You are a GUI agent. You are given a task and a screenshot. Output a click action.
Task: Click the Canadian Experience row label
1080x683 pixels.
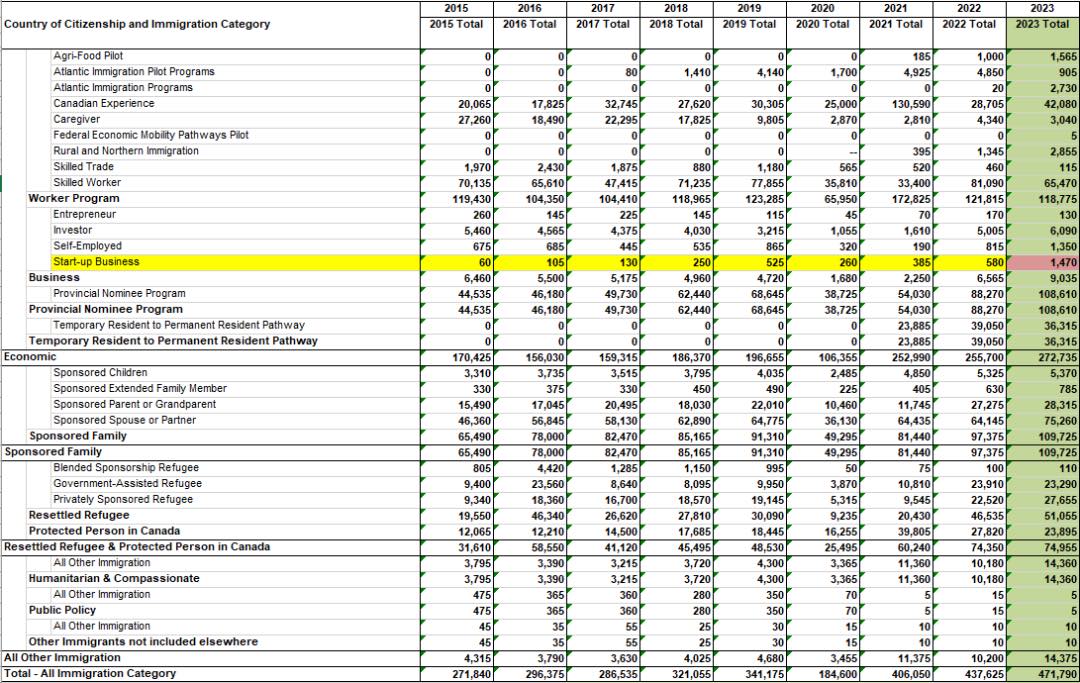coord(103,103)
